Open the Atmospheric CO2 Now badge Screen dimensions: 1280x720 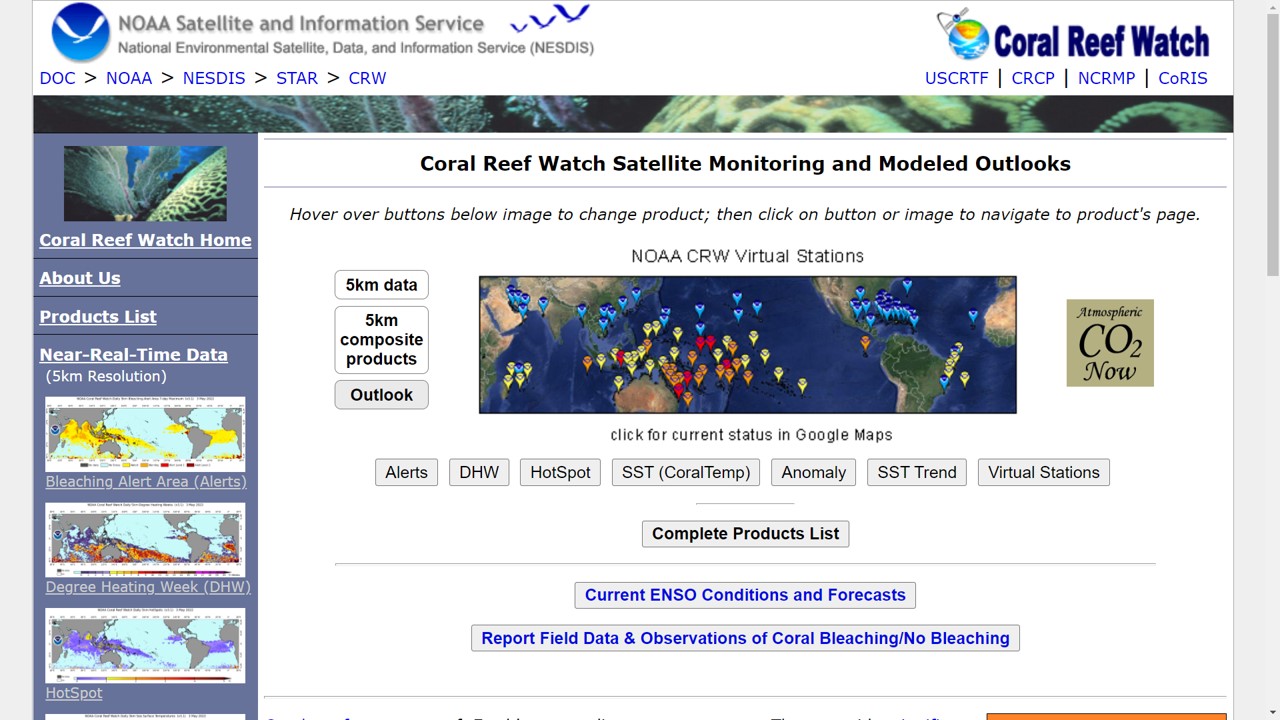point(1109,343)
